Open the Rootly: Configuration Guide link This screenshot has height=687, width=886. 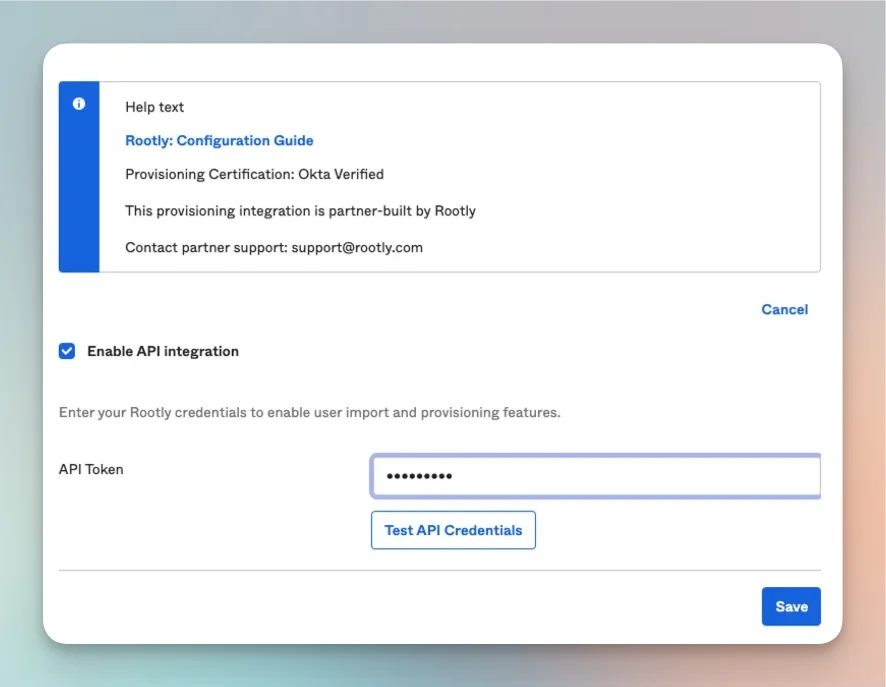coord(219,140)
